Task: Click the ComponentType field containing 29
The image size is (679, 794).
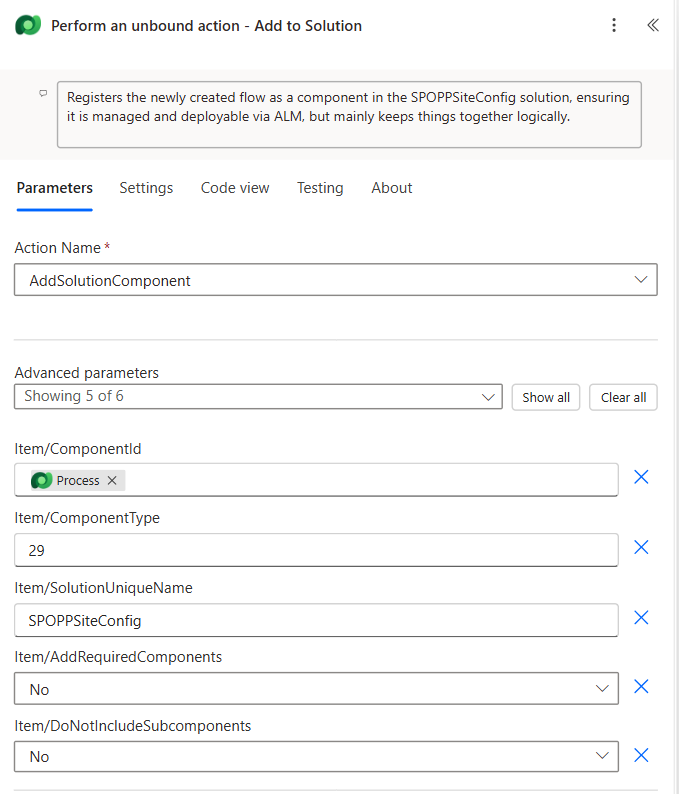Action: 316,550
